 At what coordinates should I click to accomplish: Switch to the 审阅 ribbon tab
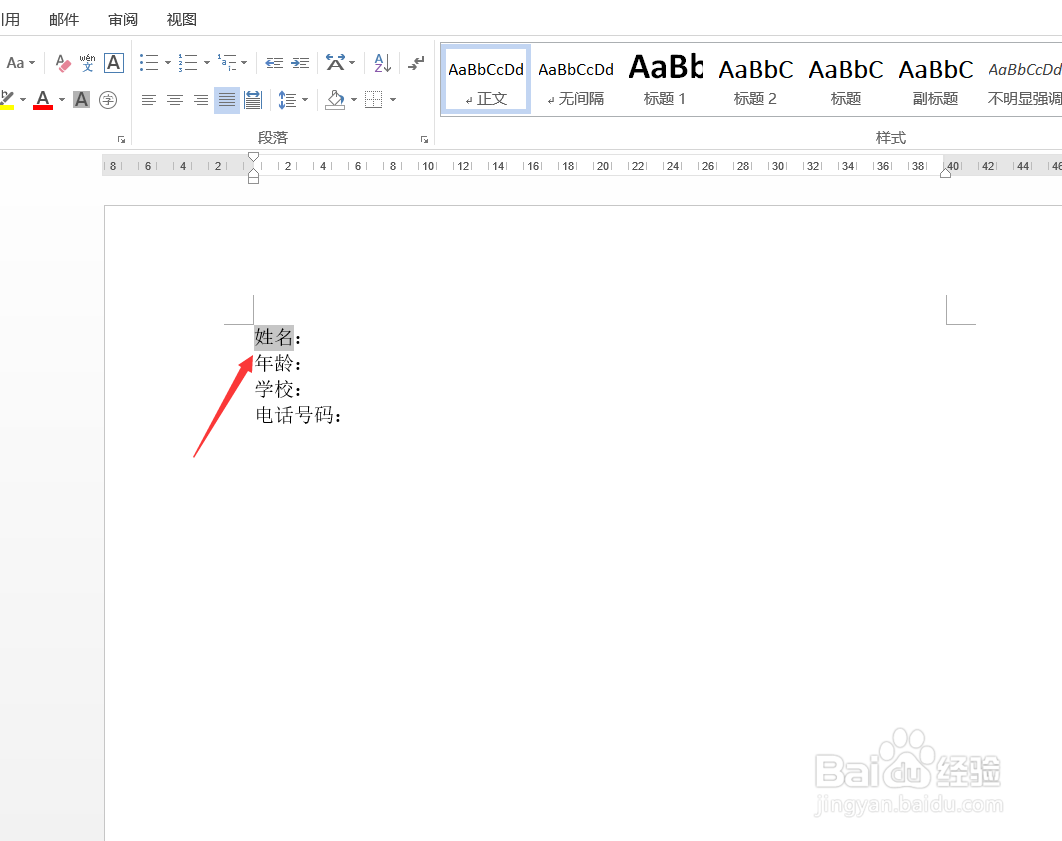click(122, 19)
